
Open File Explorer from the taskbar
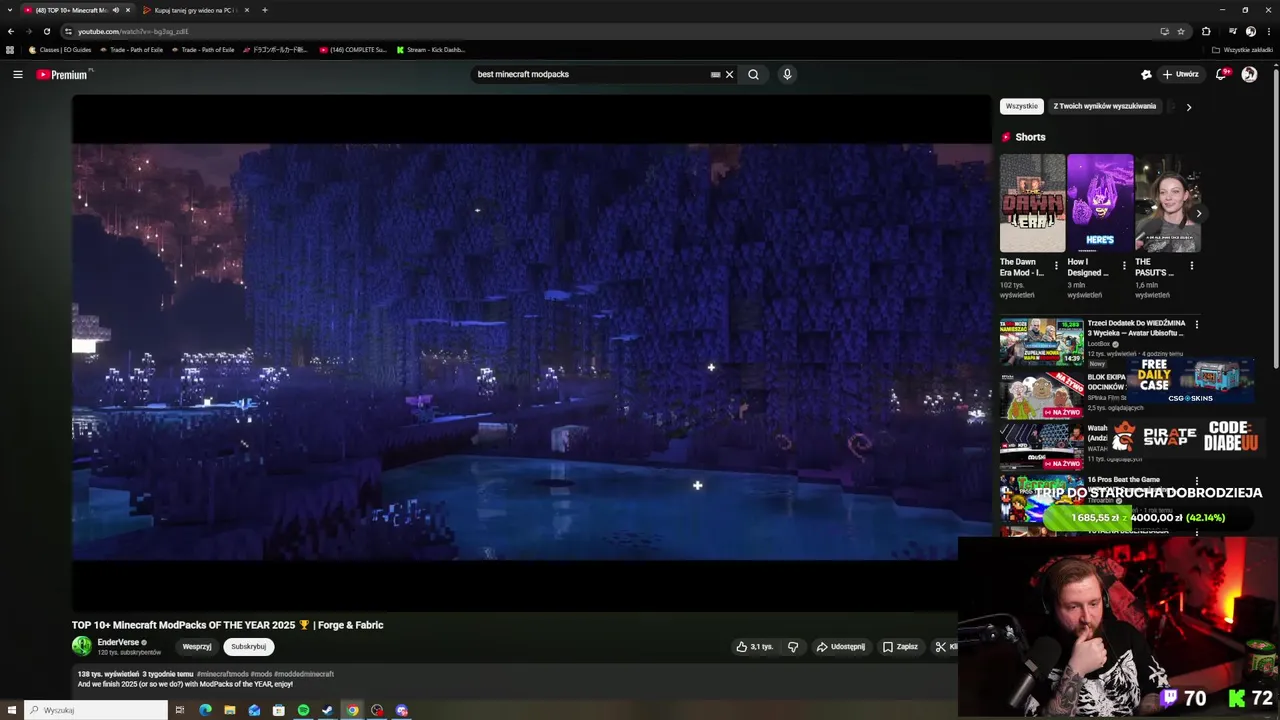point(230,710)
